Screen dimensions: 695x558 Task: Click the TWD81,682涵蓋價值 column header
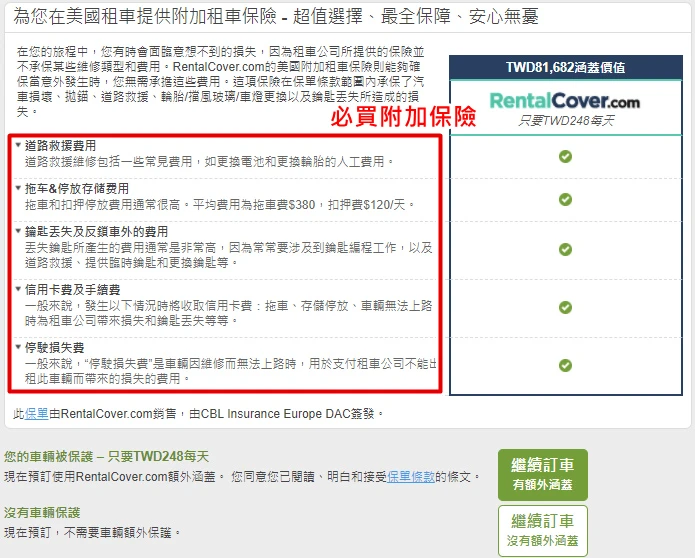(x=565, y=67)
